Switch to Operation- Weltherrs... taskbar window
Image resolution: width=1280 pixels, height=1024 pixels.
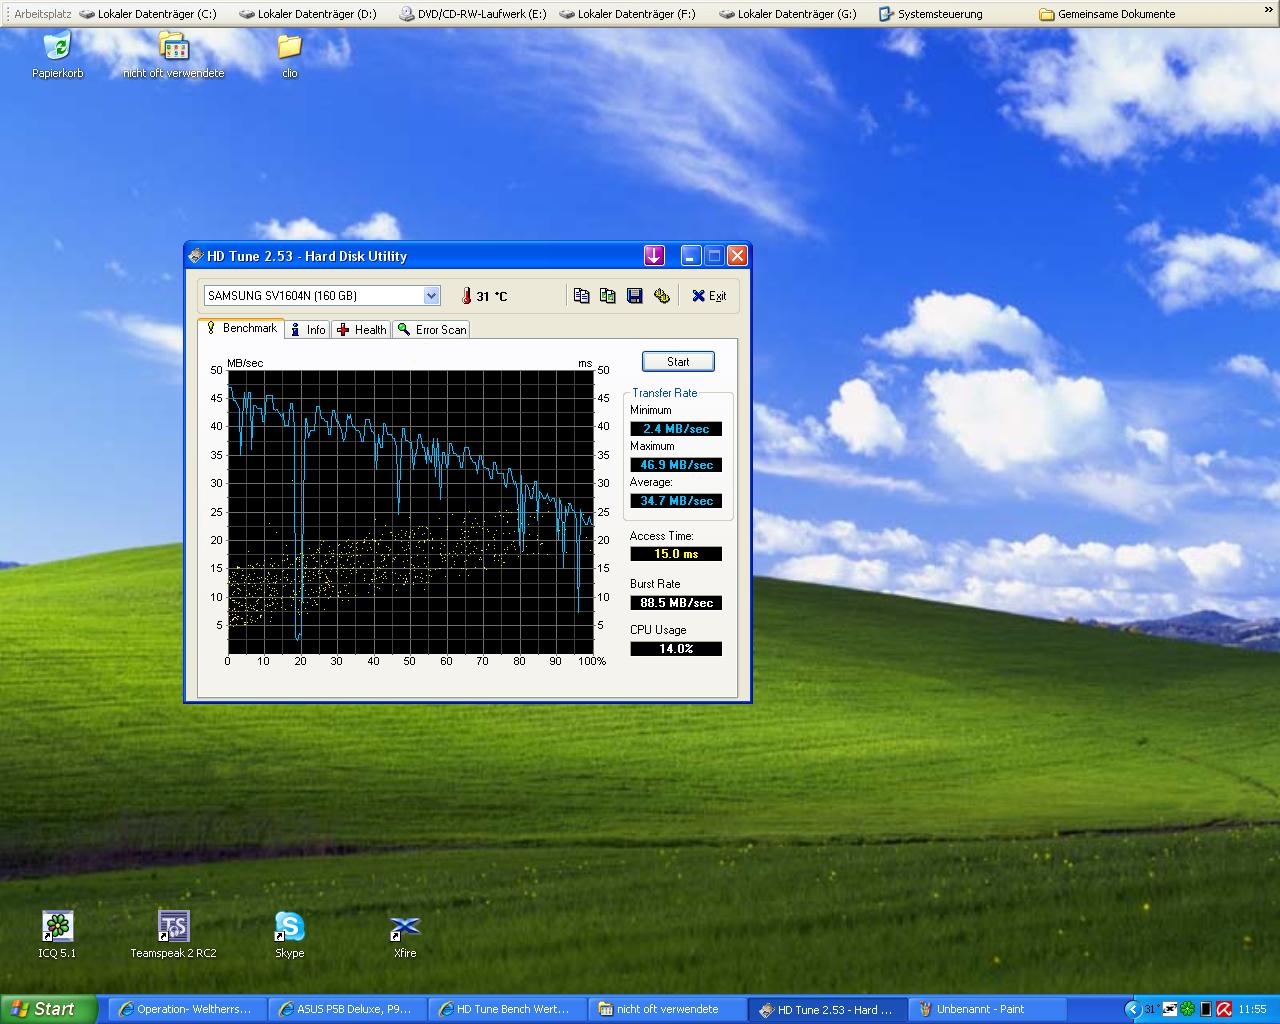186,1009
